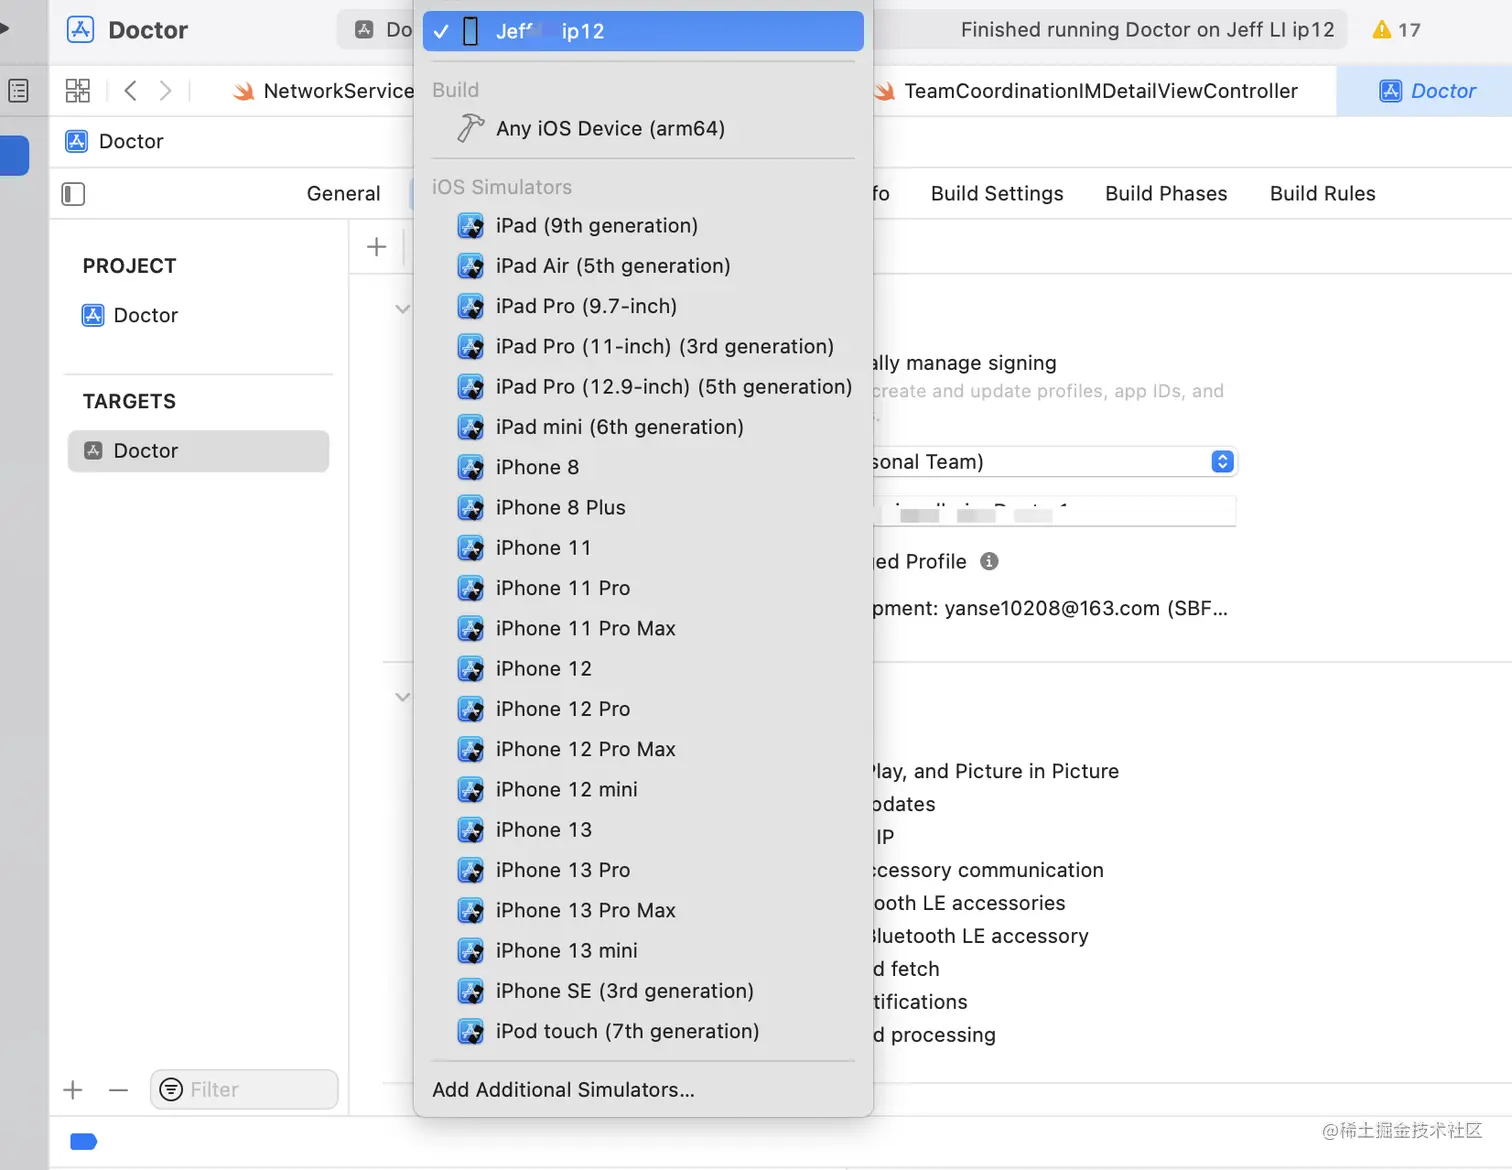Toggle the project targets list sidebar icon
This screenshot has width=1512, height=1170.
[73, 193]
